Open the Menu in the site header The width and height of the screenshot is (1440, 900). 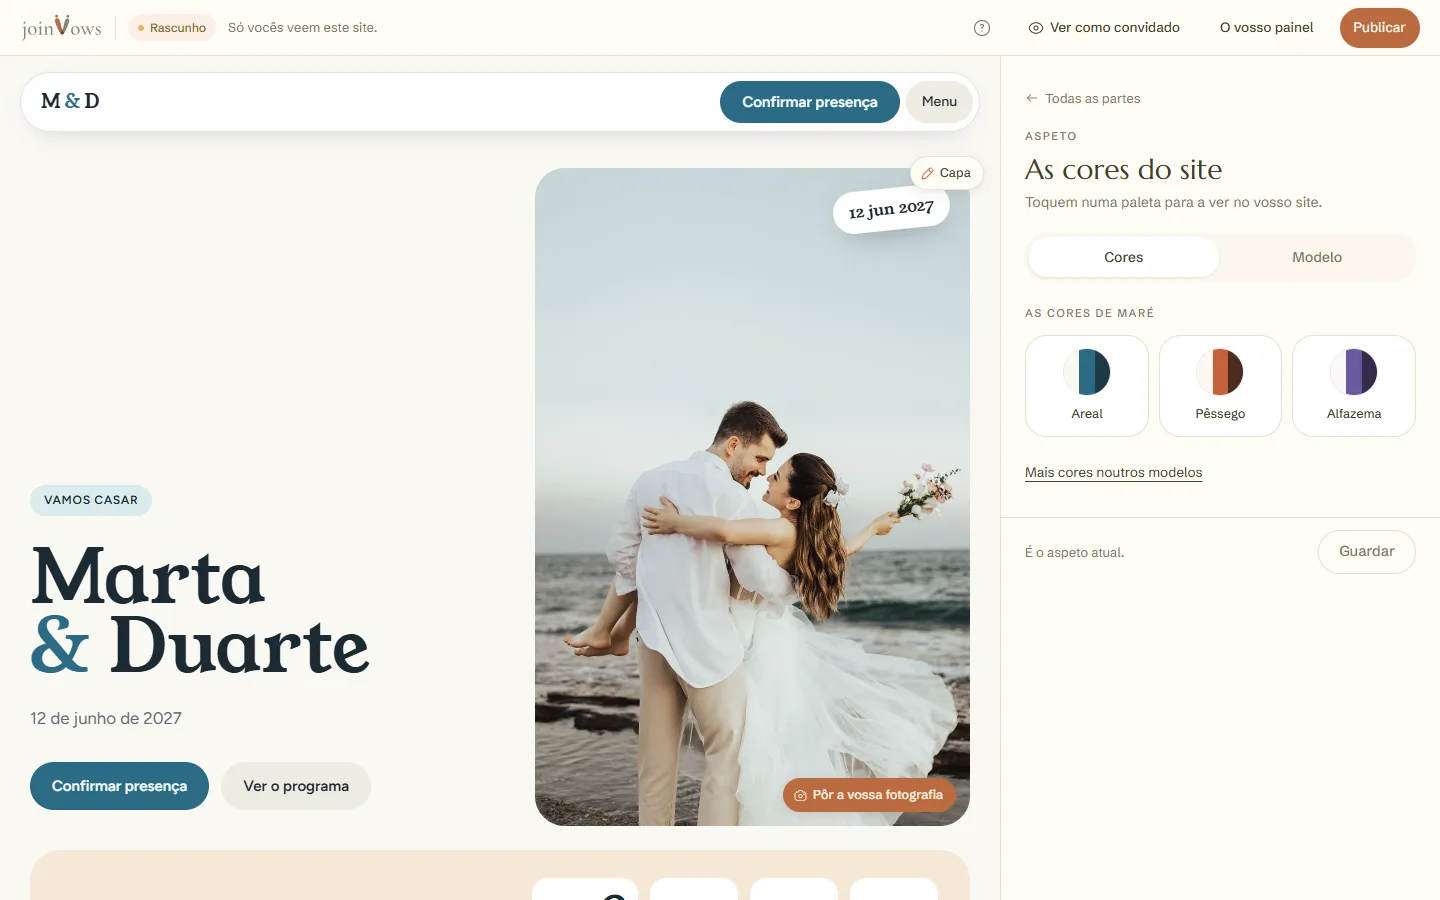[939, 102]
